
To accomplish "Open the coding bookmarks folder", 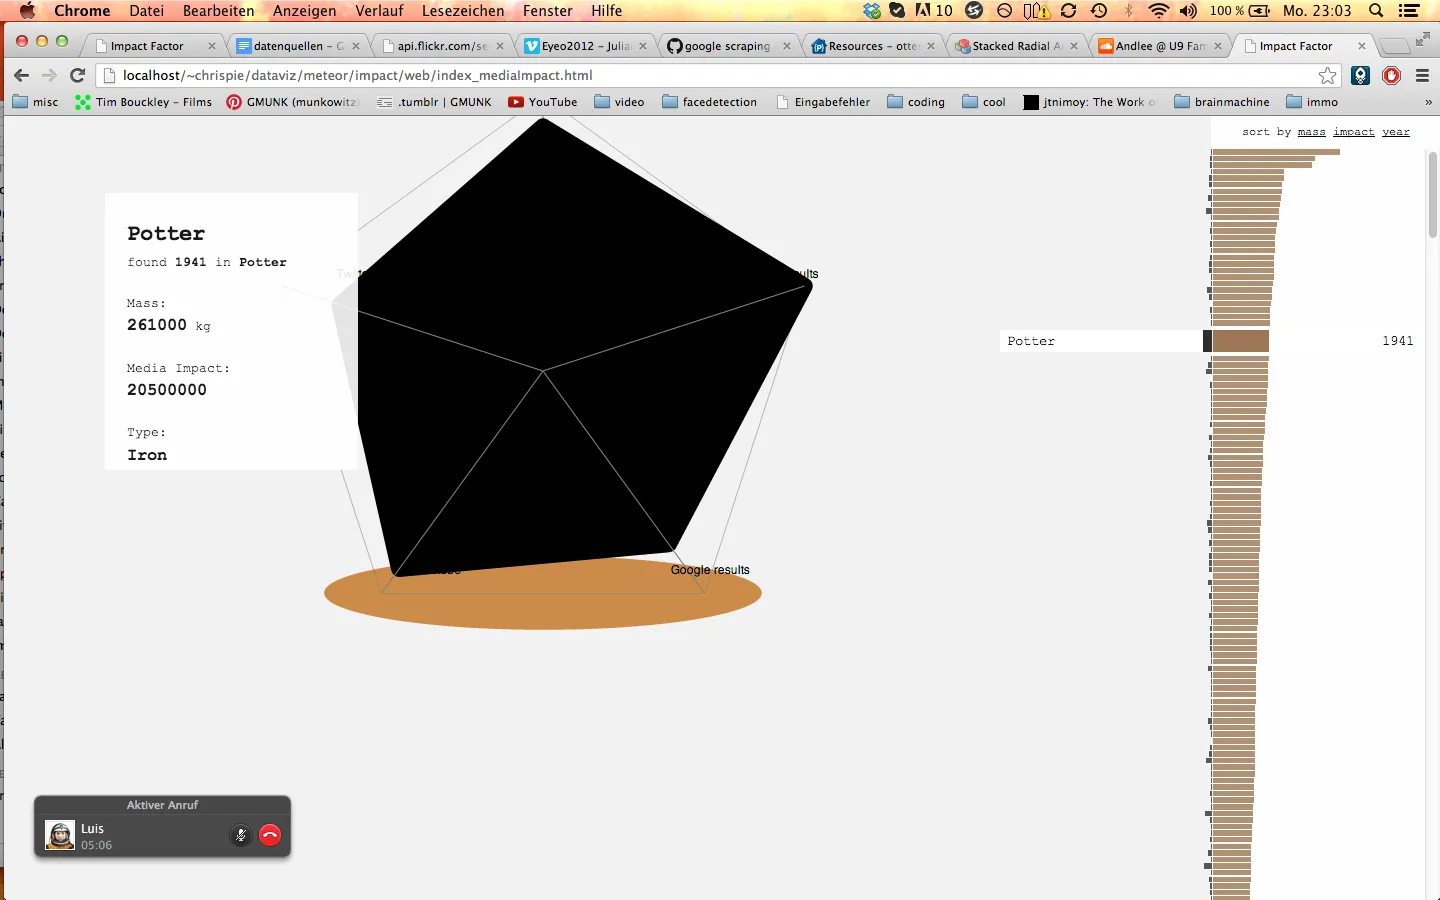I will pyautogui.click(x=916, y=102).
